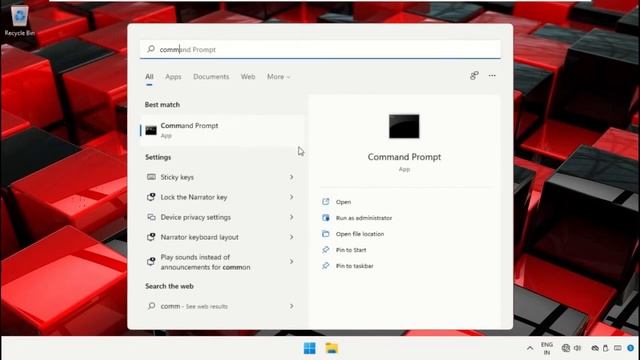Open Narrator keyboard layout setting
This screenshot has height=360, width=640.
click(x=222, y=237)
